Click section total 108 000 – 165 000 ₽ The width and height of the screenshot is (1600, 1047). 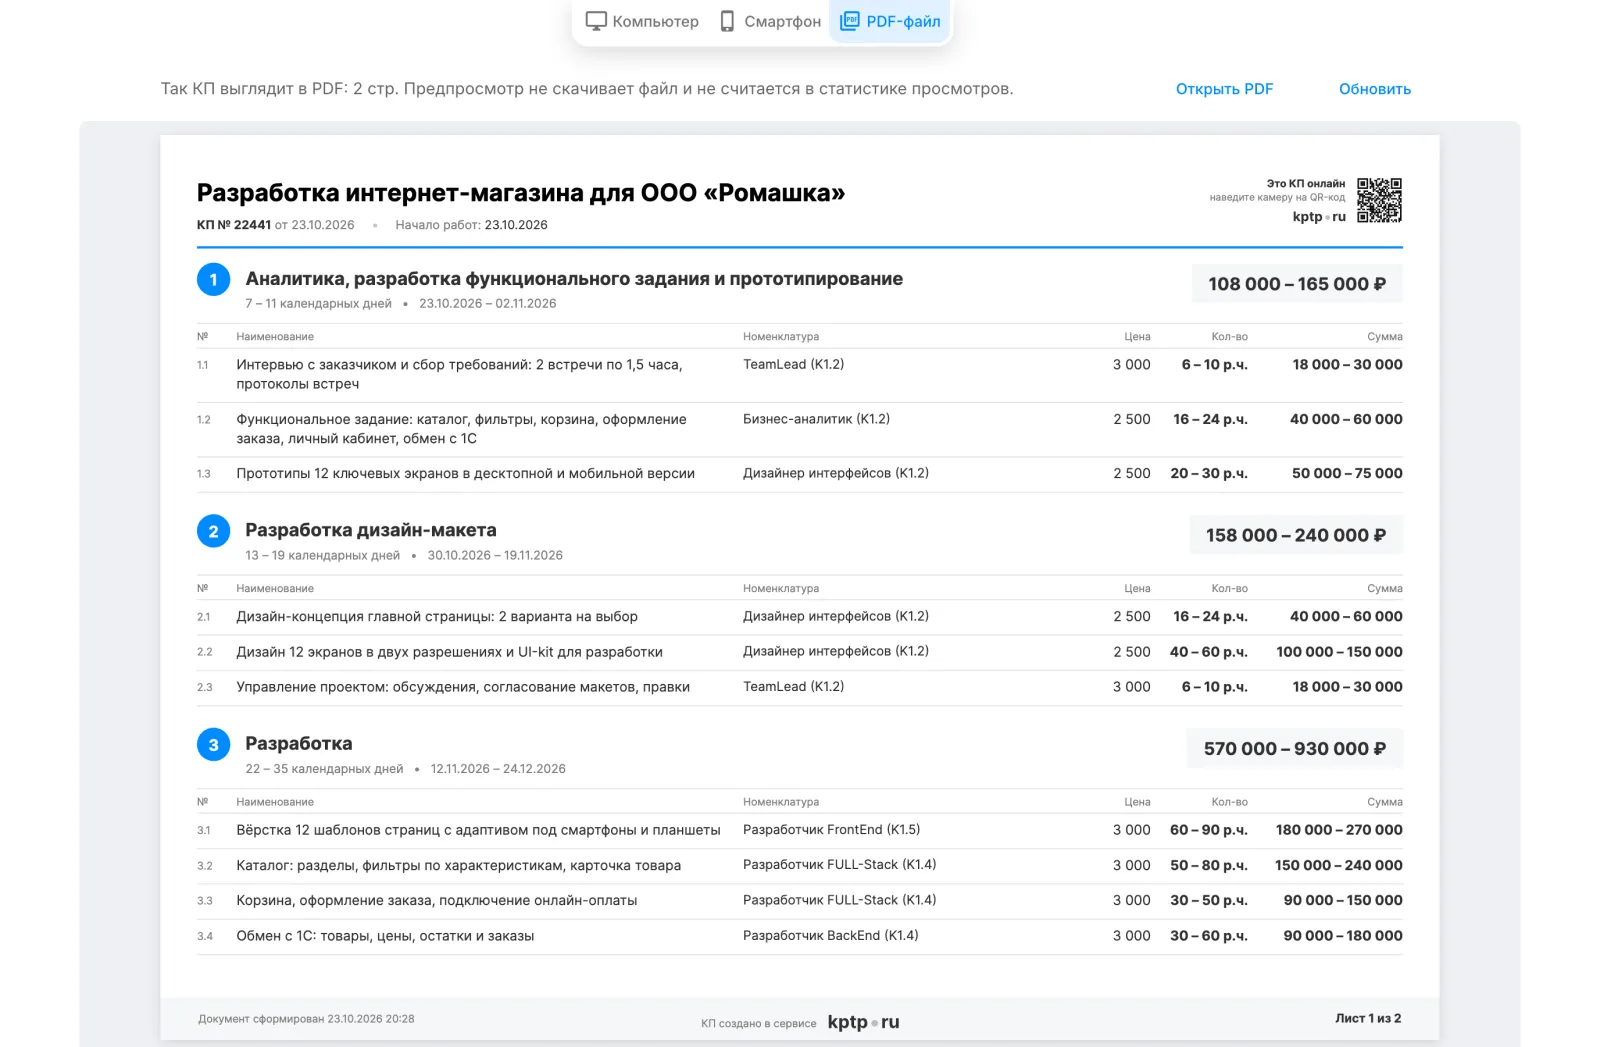(x=1297, y=284)
